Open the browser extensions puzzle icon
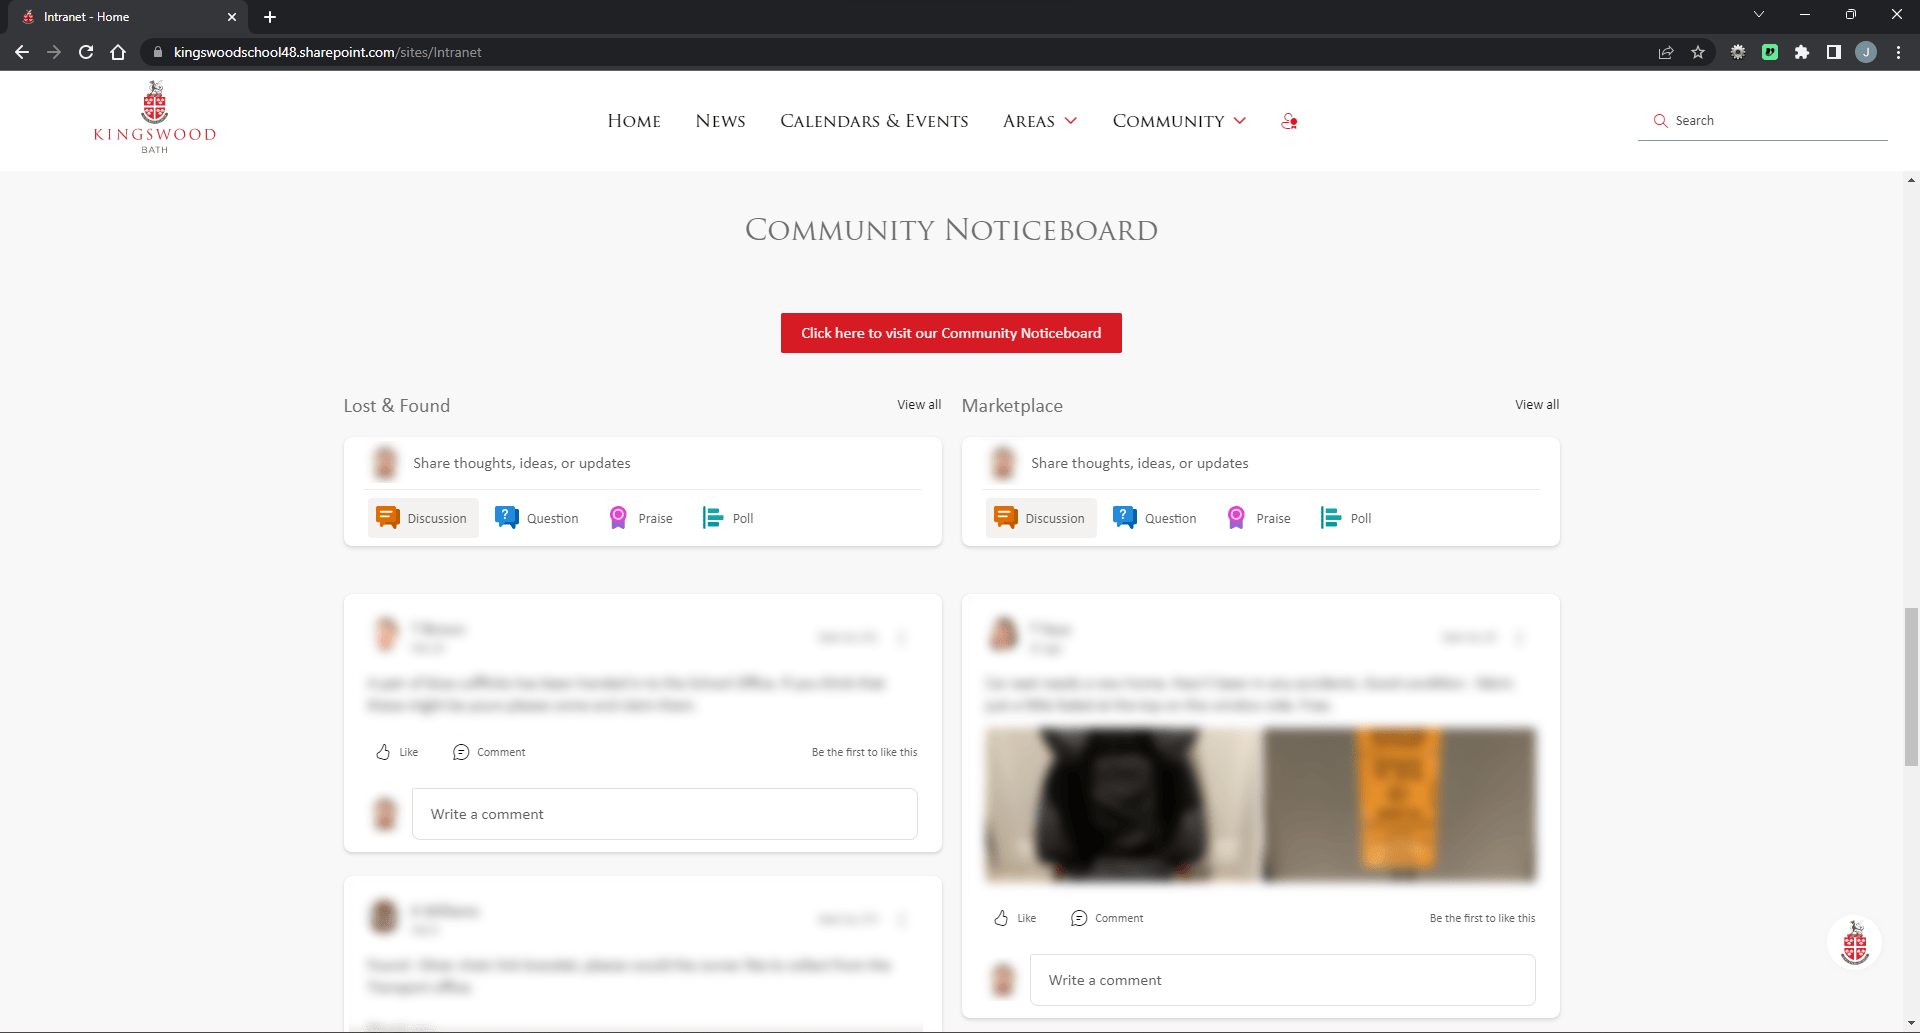 coord(1802,52)
